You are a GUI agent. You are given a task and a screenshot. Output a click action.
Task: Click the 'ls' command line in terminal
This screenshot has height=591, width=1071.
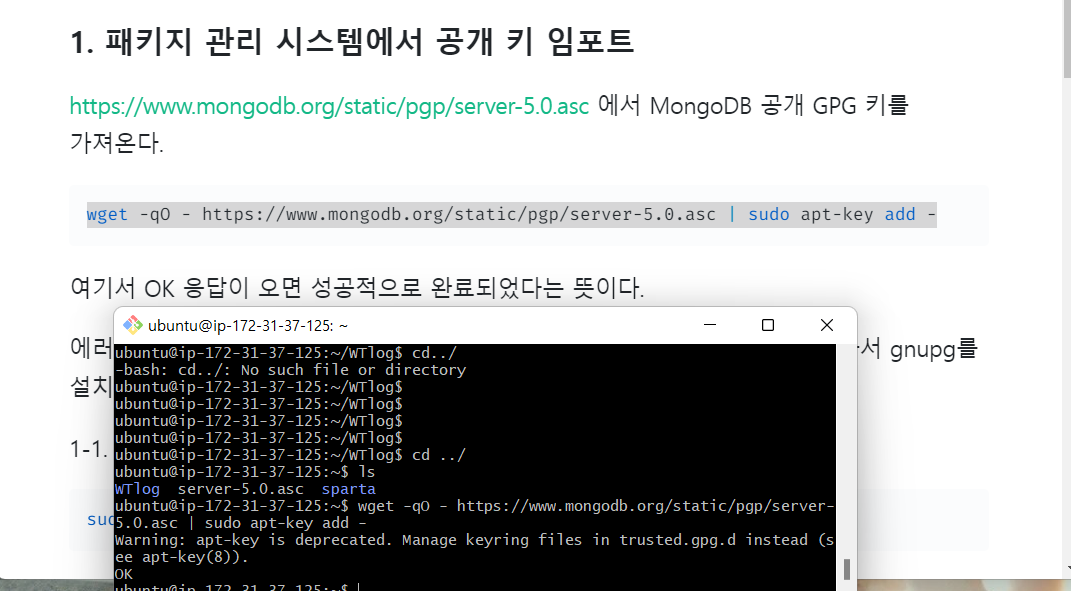(x=245, y=472)
